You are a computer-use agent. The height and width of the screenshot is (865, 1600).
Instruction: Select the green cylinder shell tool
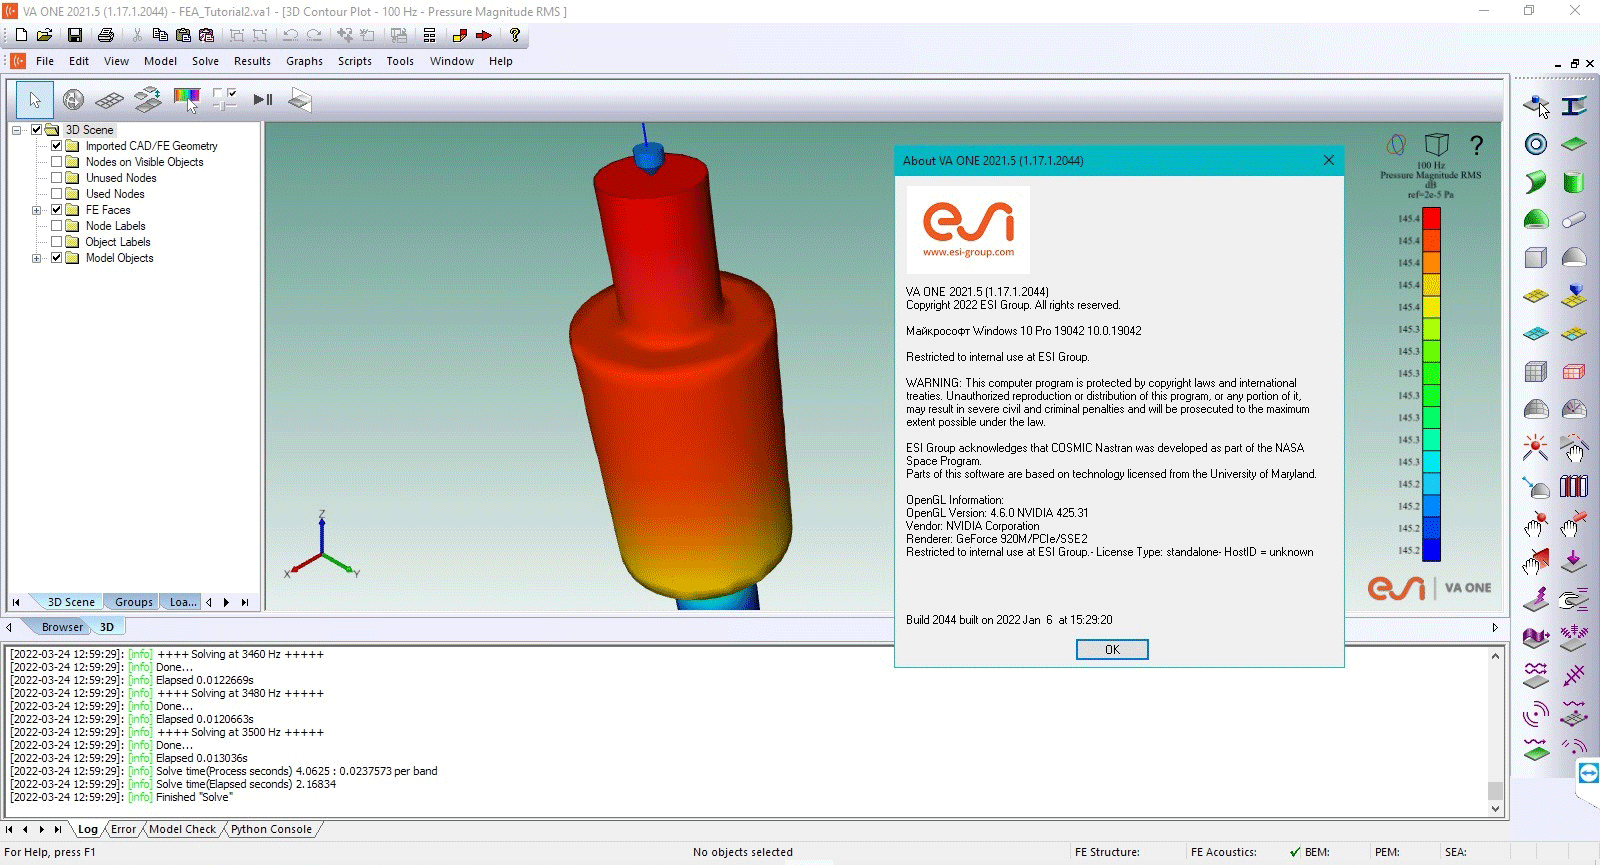coord(1573,182)
